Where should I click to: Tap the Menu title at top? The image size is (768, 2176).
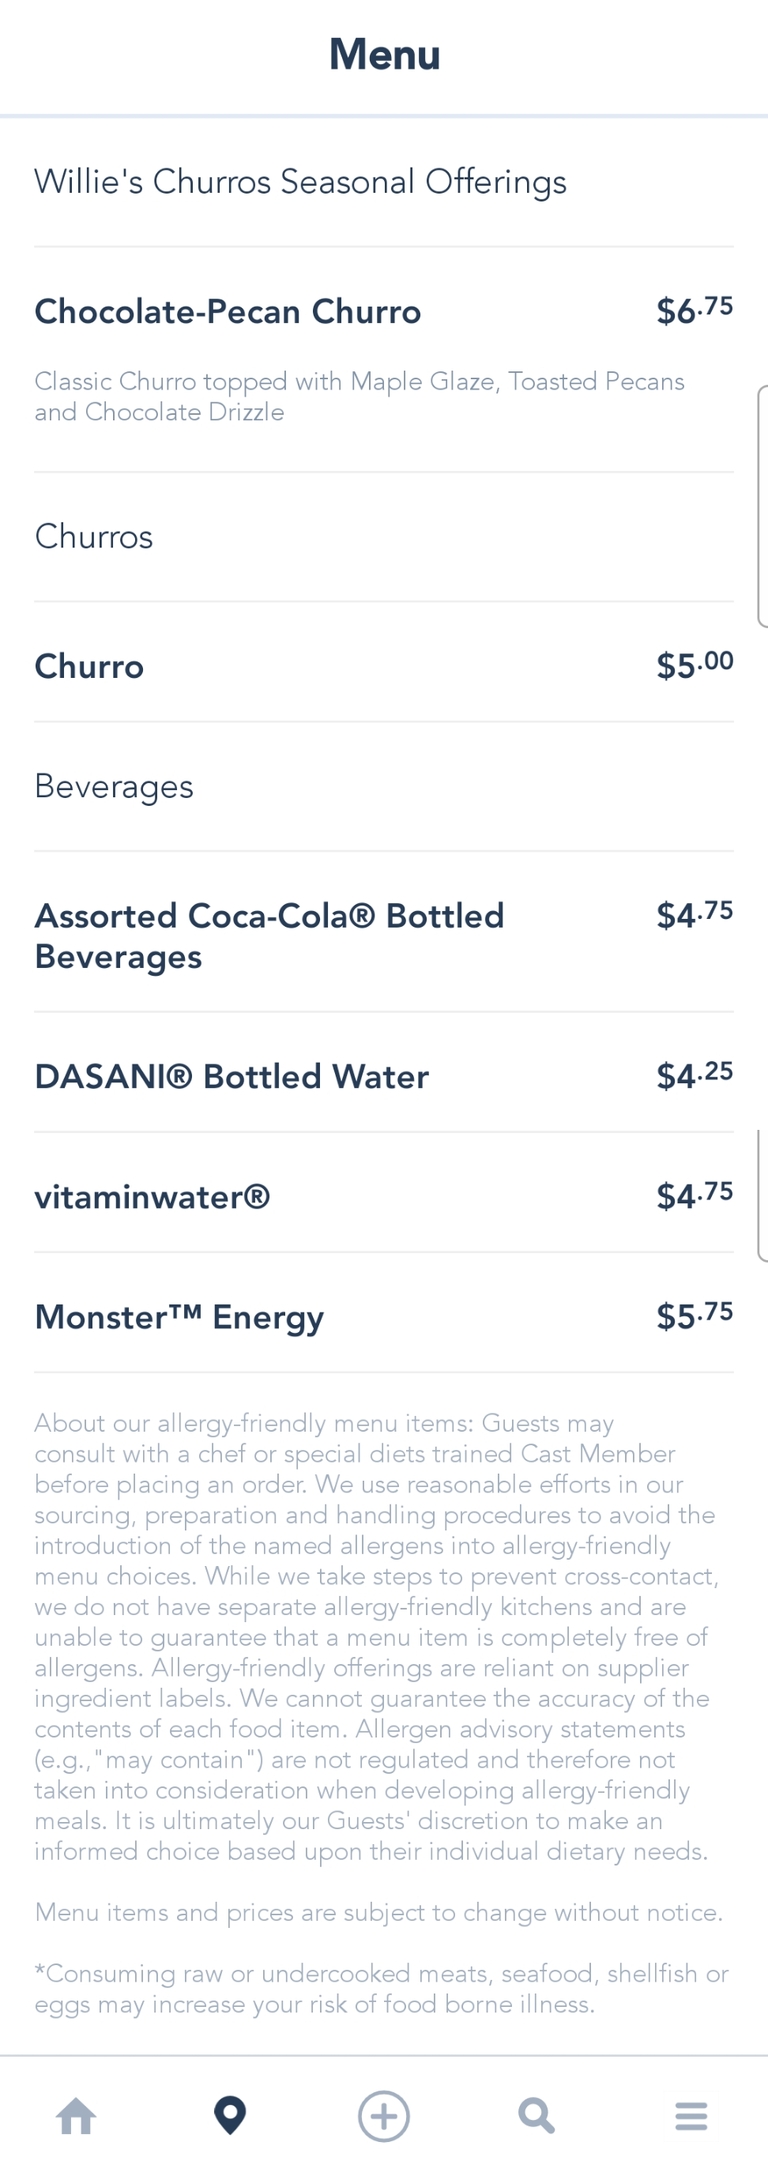point(384,55)
